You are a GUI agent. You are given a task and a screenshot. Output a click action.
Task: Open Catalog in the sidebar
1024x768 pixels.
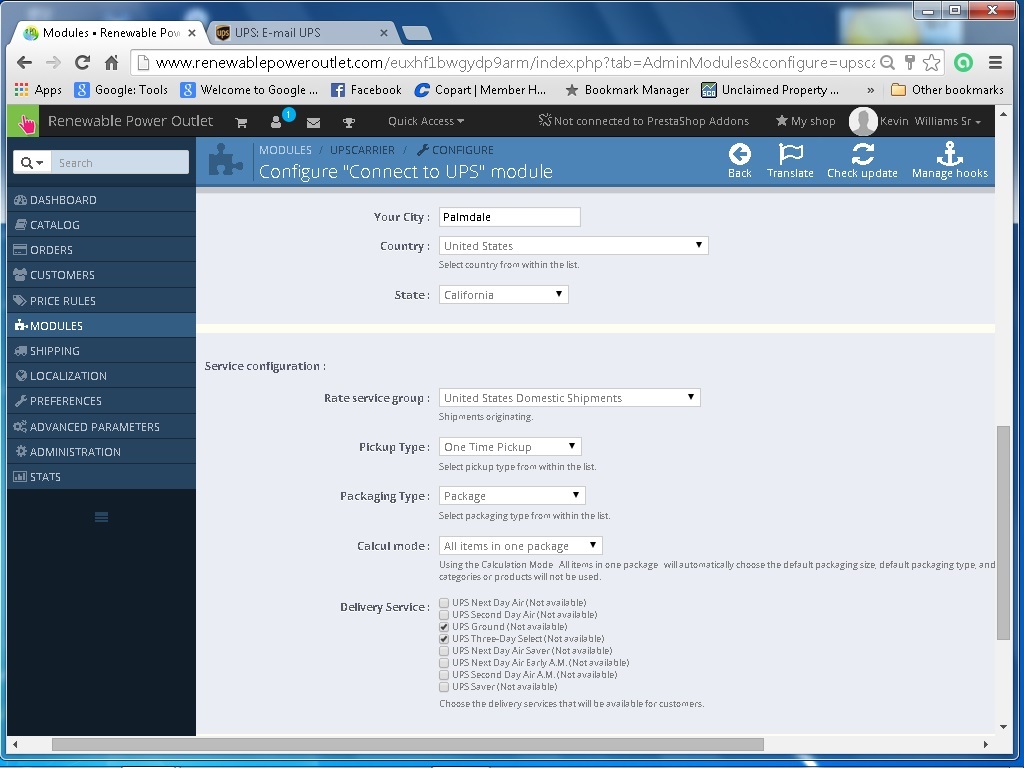101,225
